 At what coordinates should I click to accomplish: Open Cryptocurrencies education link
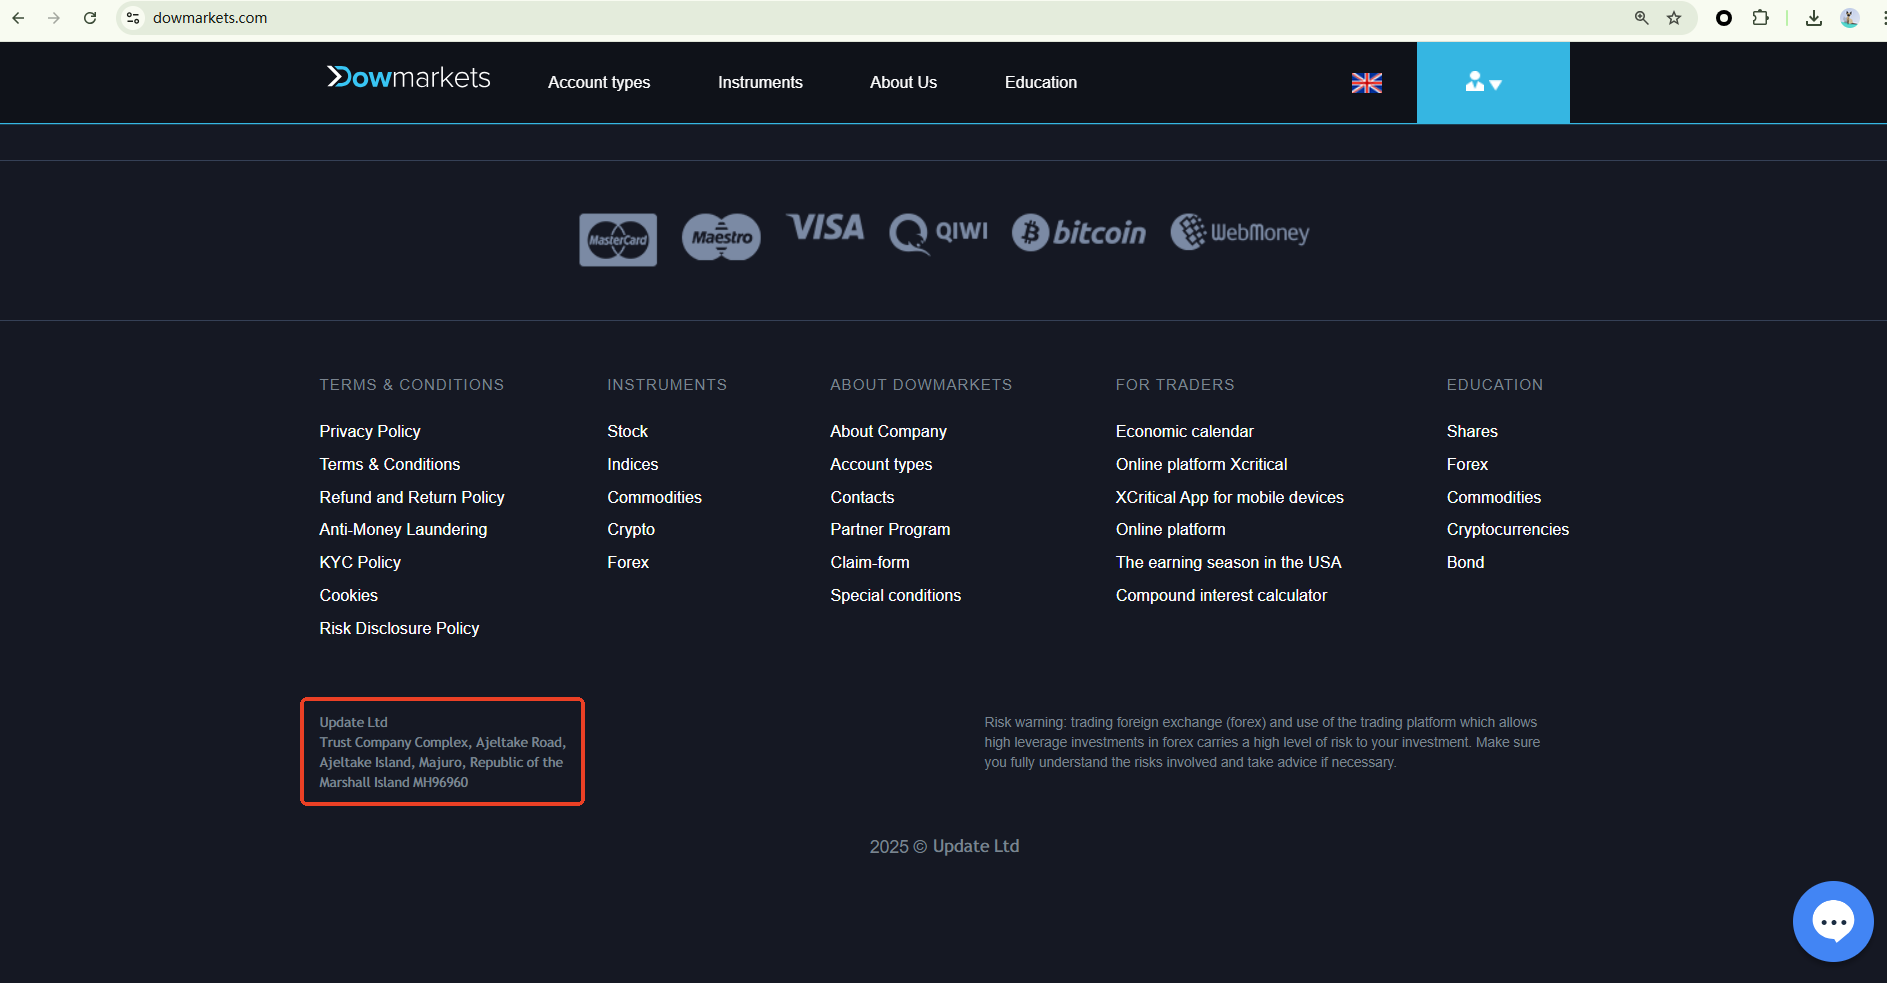pyautogui.click(x=1507, y=529)
